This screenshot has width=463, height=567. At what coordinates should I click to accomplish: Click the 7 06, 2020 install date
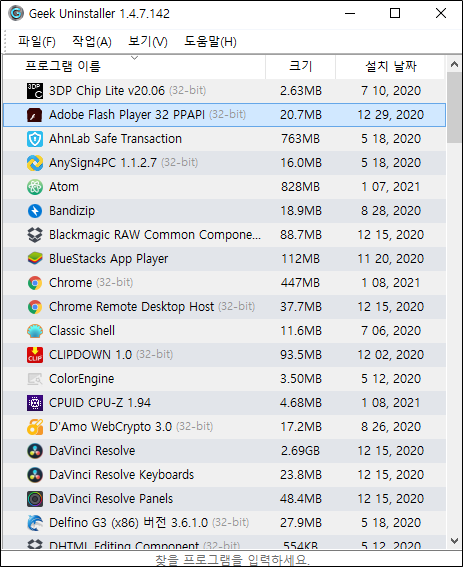[x=391, y=331]
